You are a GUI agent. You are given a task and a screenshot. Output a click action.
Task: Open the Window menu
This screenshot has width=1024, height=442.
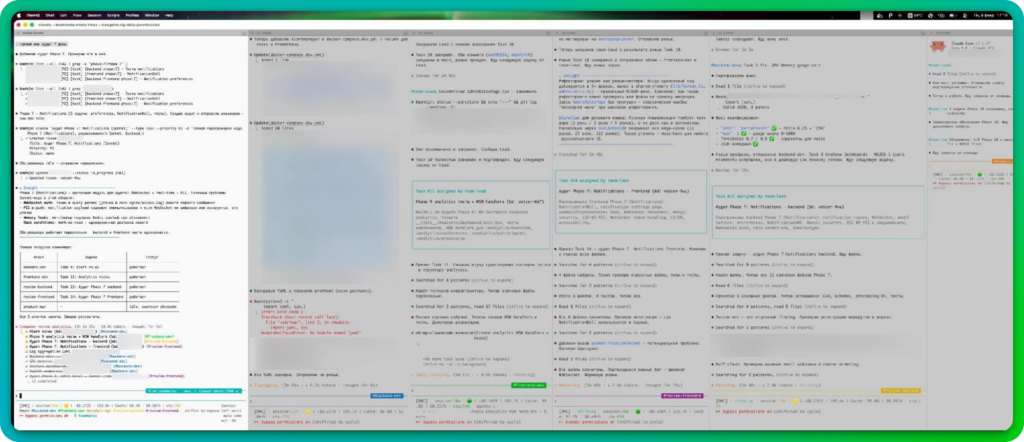pyautogui.click(x=152, y=15)
